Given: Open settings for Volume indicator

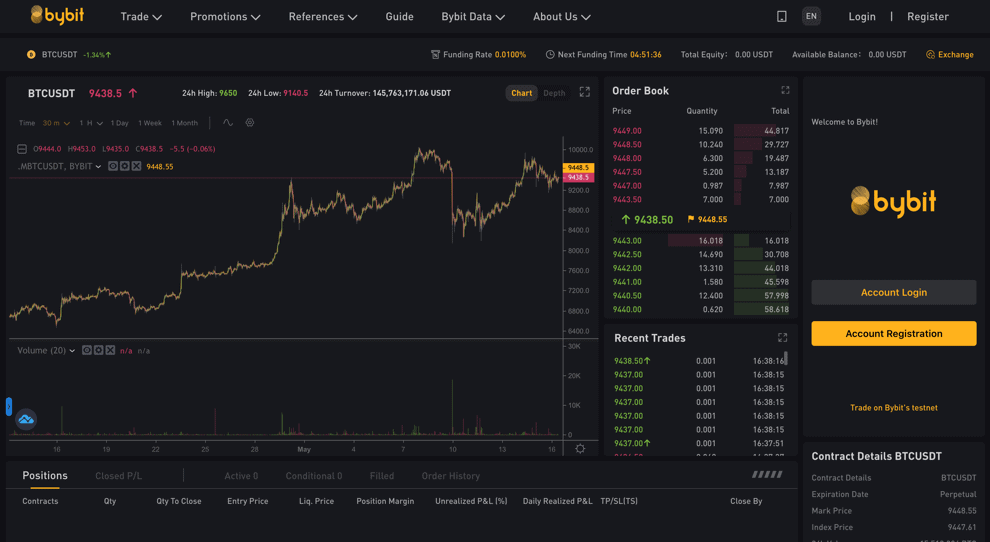Looking at the screenshot, I should click(98, 350).
